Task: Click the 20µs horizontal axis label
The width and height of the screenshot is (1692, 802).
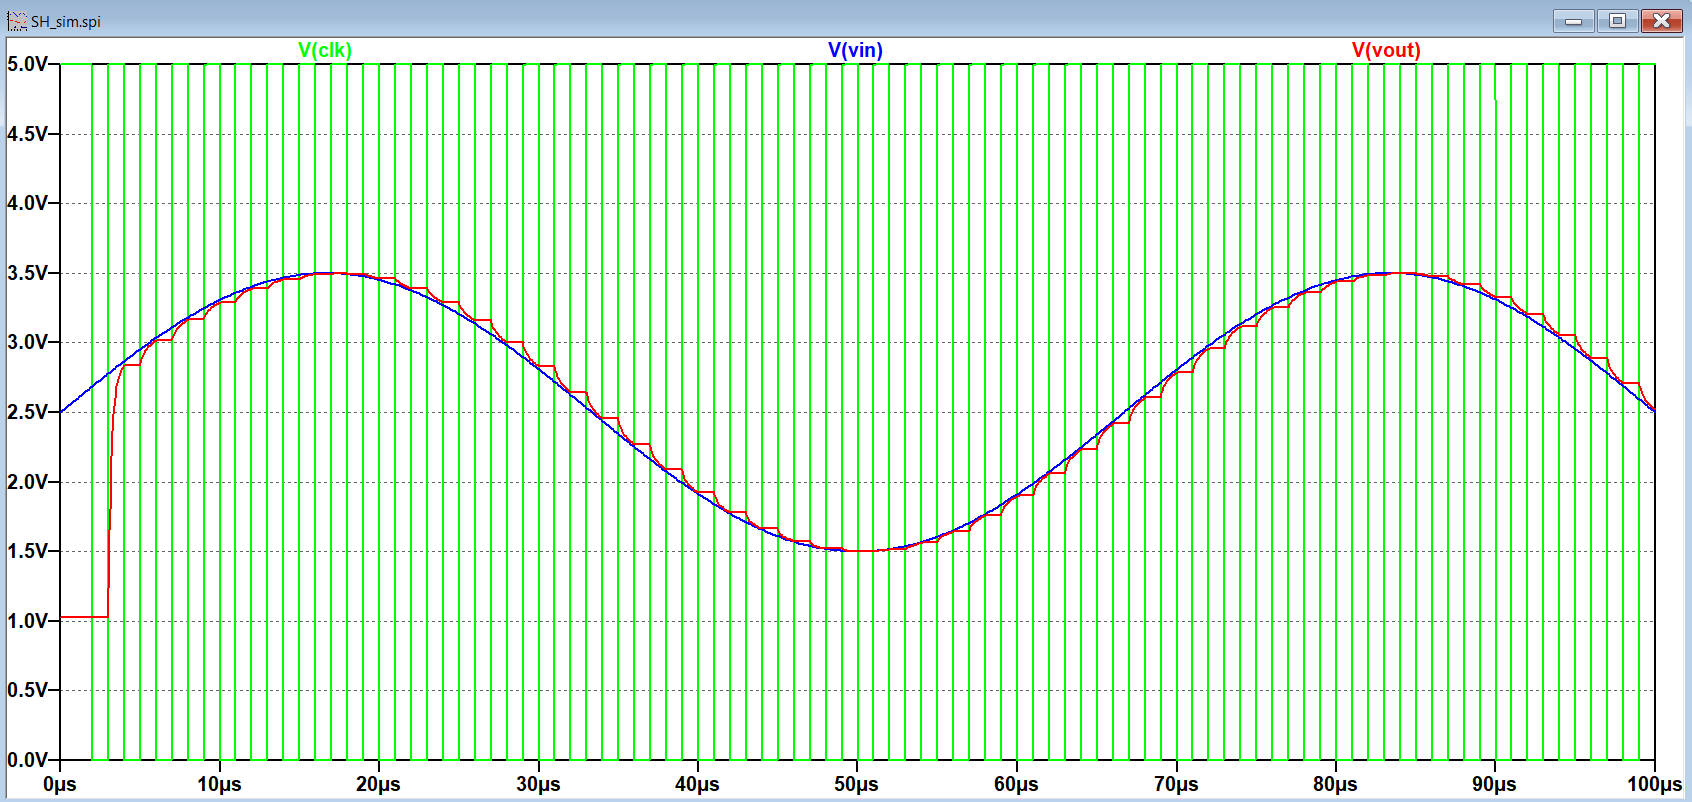Action: (x=378, y=784)
